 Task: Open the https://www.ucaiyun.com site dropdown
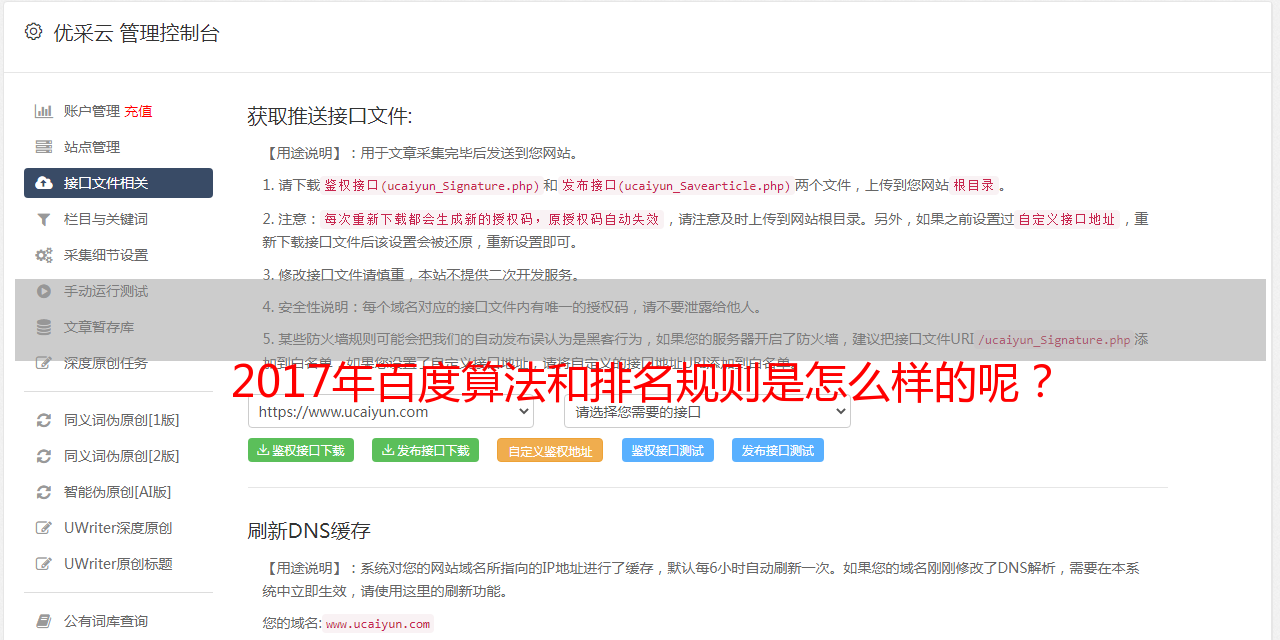point(391,411)
